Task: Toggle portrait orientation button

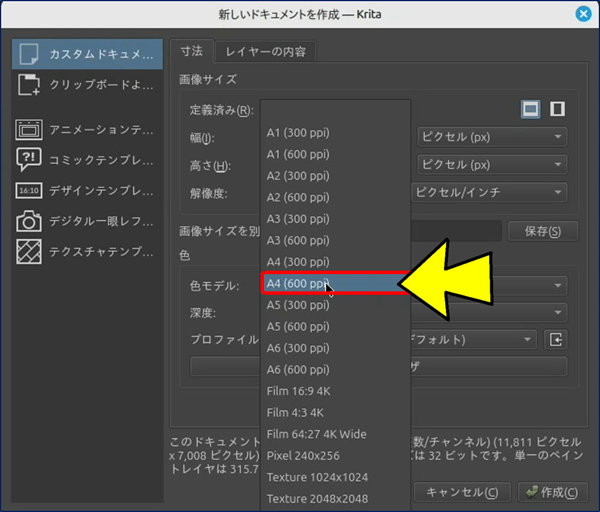Action: [x=558, y=109]
